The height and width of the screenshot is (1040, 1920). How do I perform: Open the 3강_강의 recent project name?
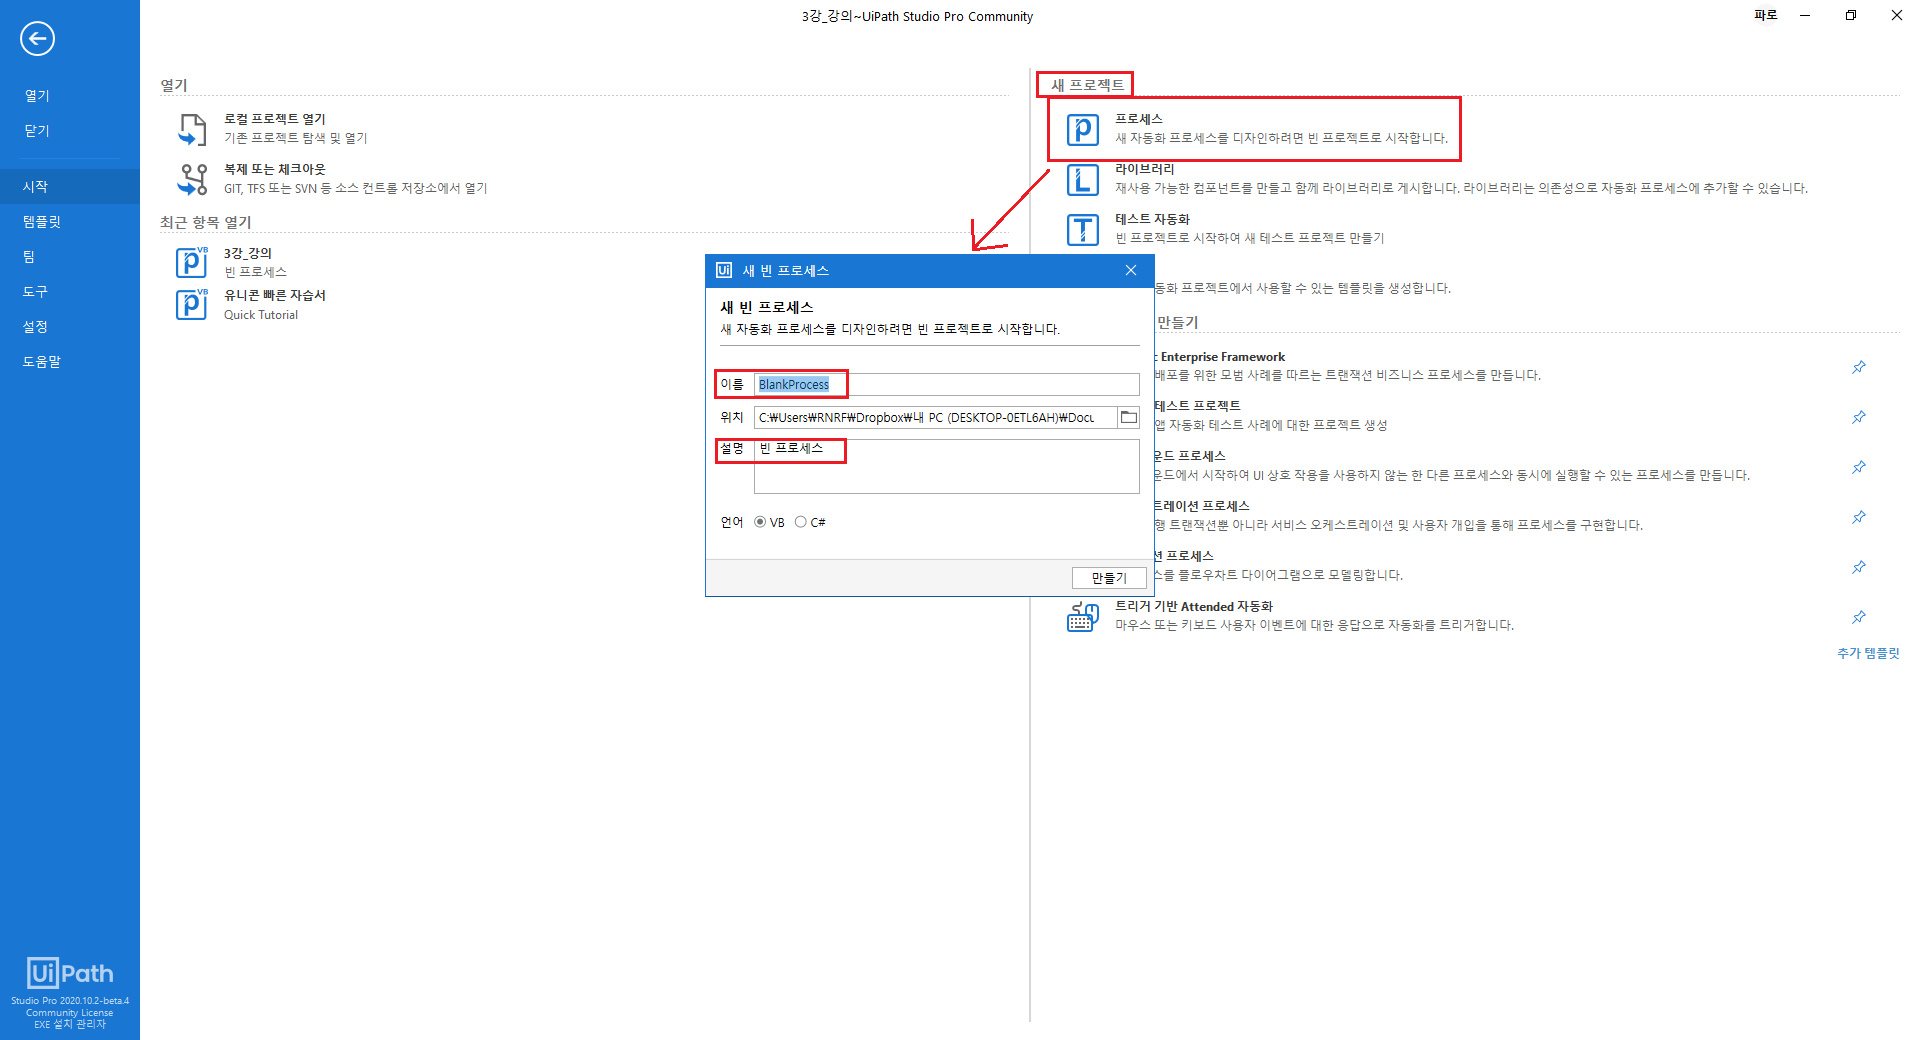coord(248,253)
